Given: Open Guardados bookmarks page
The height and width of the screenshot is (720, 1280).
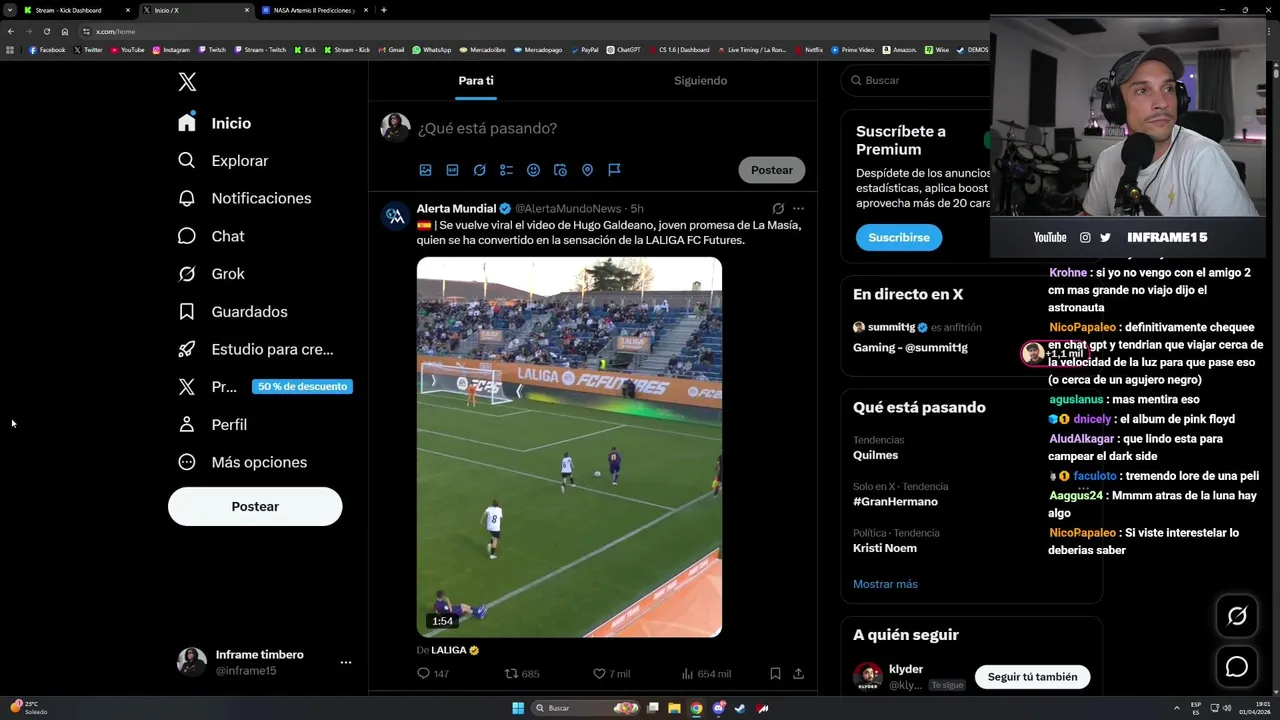Looking at the screenshot, I should coord(232,312).
